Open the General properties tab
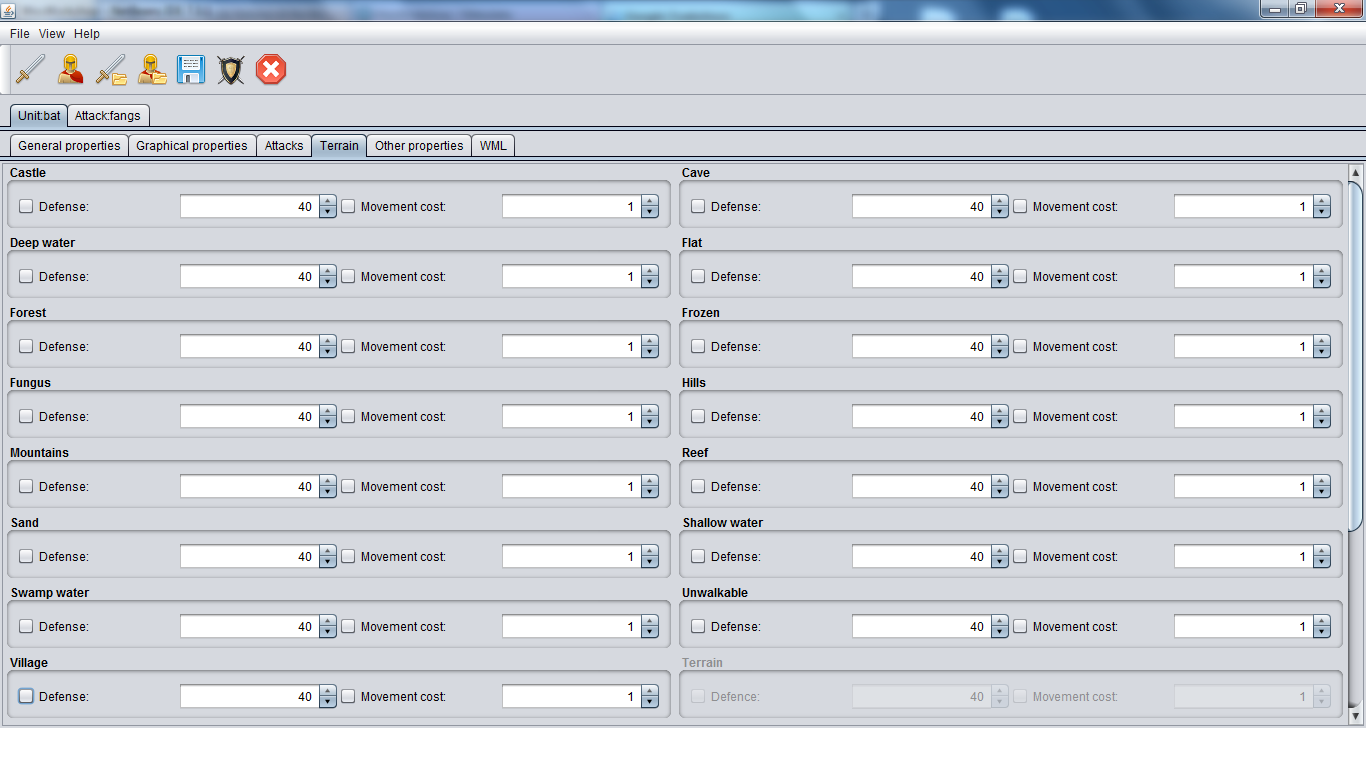Viewport: 1366px width, 768px height. point(69,146)
